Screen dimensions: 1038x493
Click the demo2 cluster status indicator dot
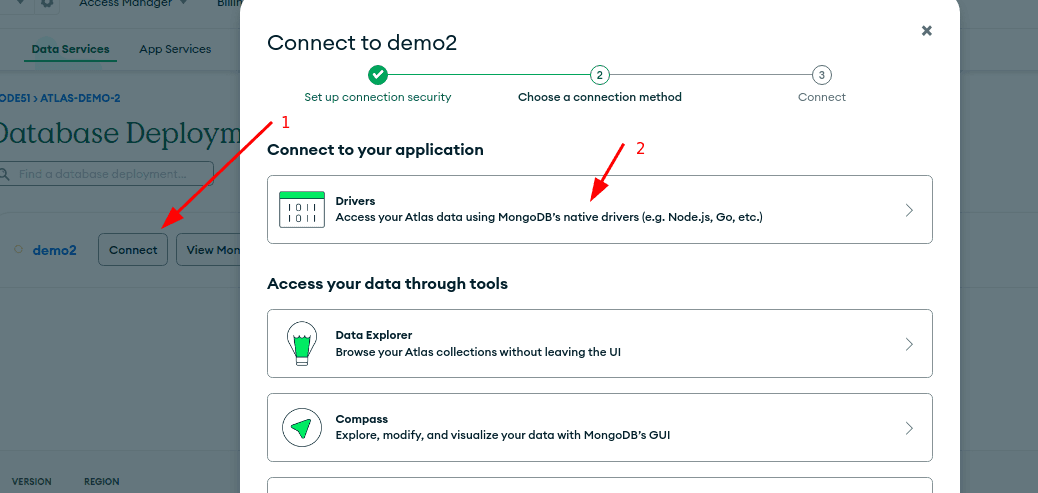coord(19,249)
